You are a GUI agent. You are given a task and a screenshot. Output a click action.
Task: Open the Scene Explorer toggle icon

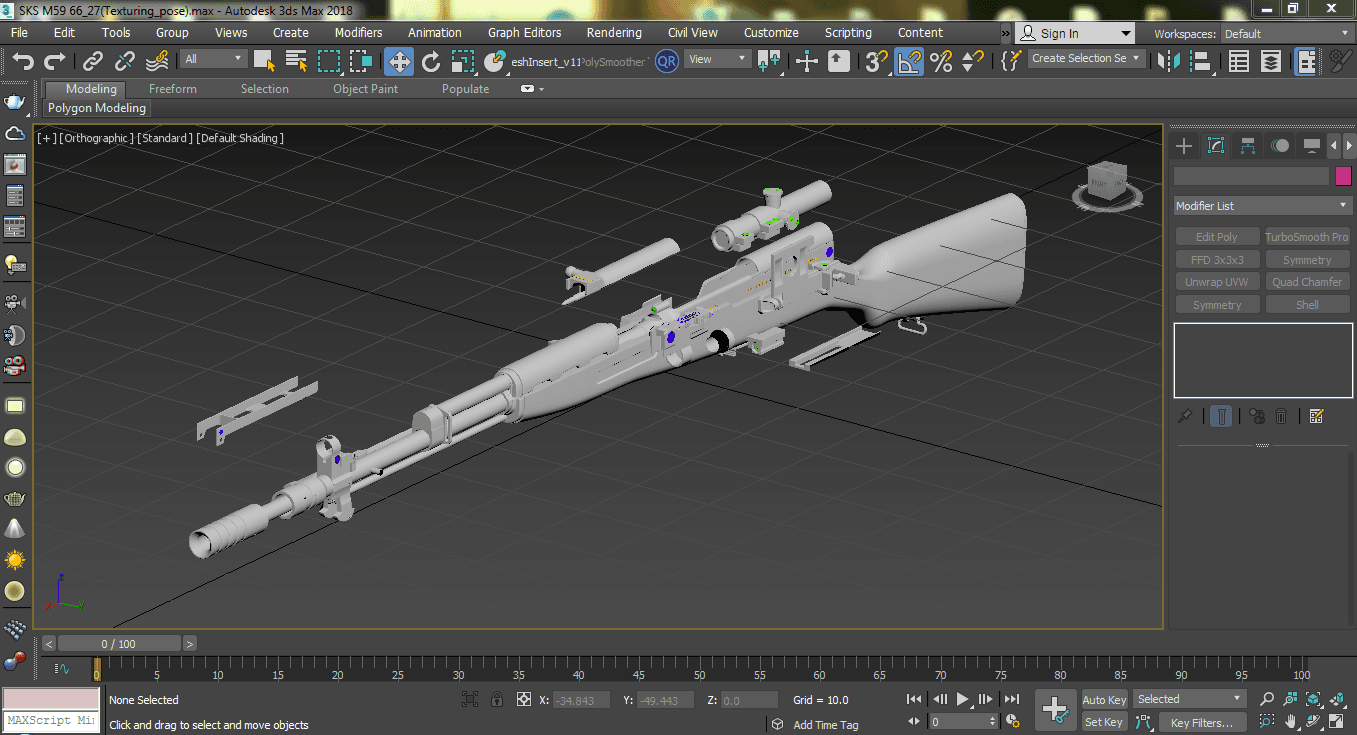coord(1239,62)
